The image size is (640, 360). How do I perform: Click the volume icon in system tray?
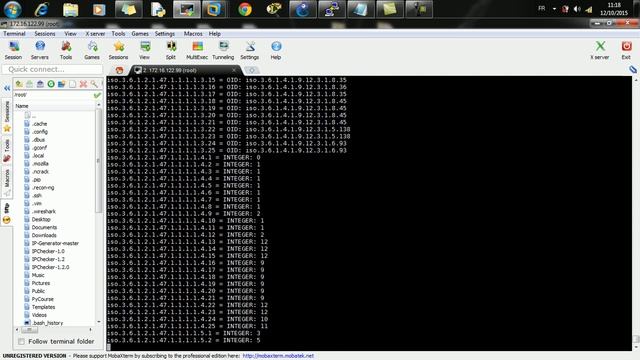point(577,9)
